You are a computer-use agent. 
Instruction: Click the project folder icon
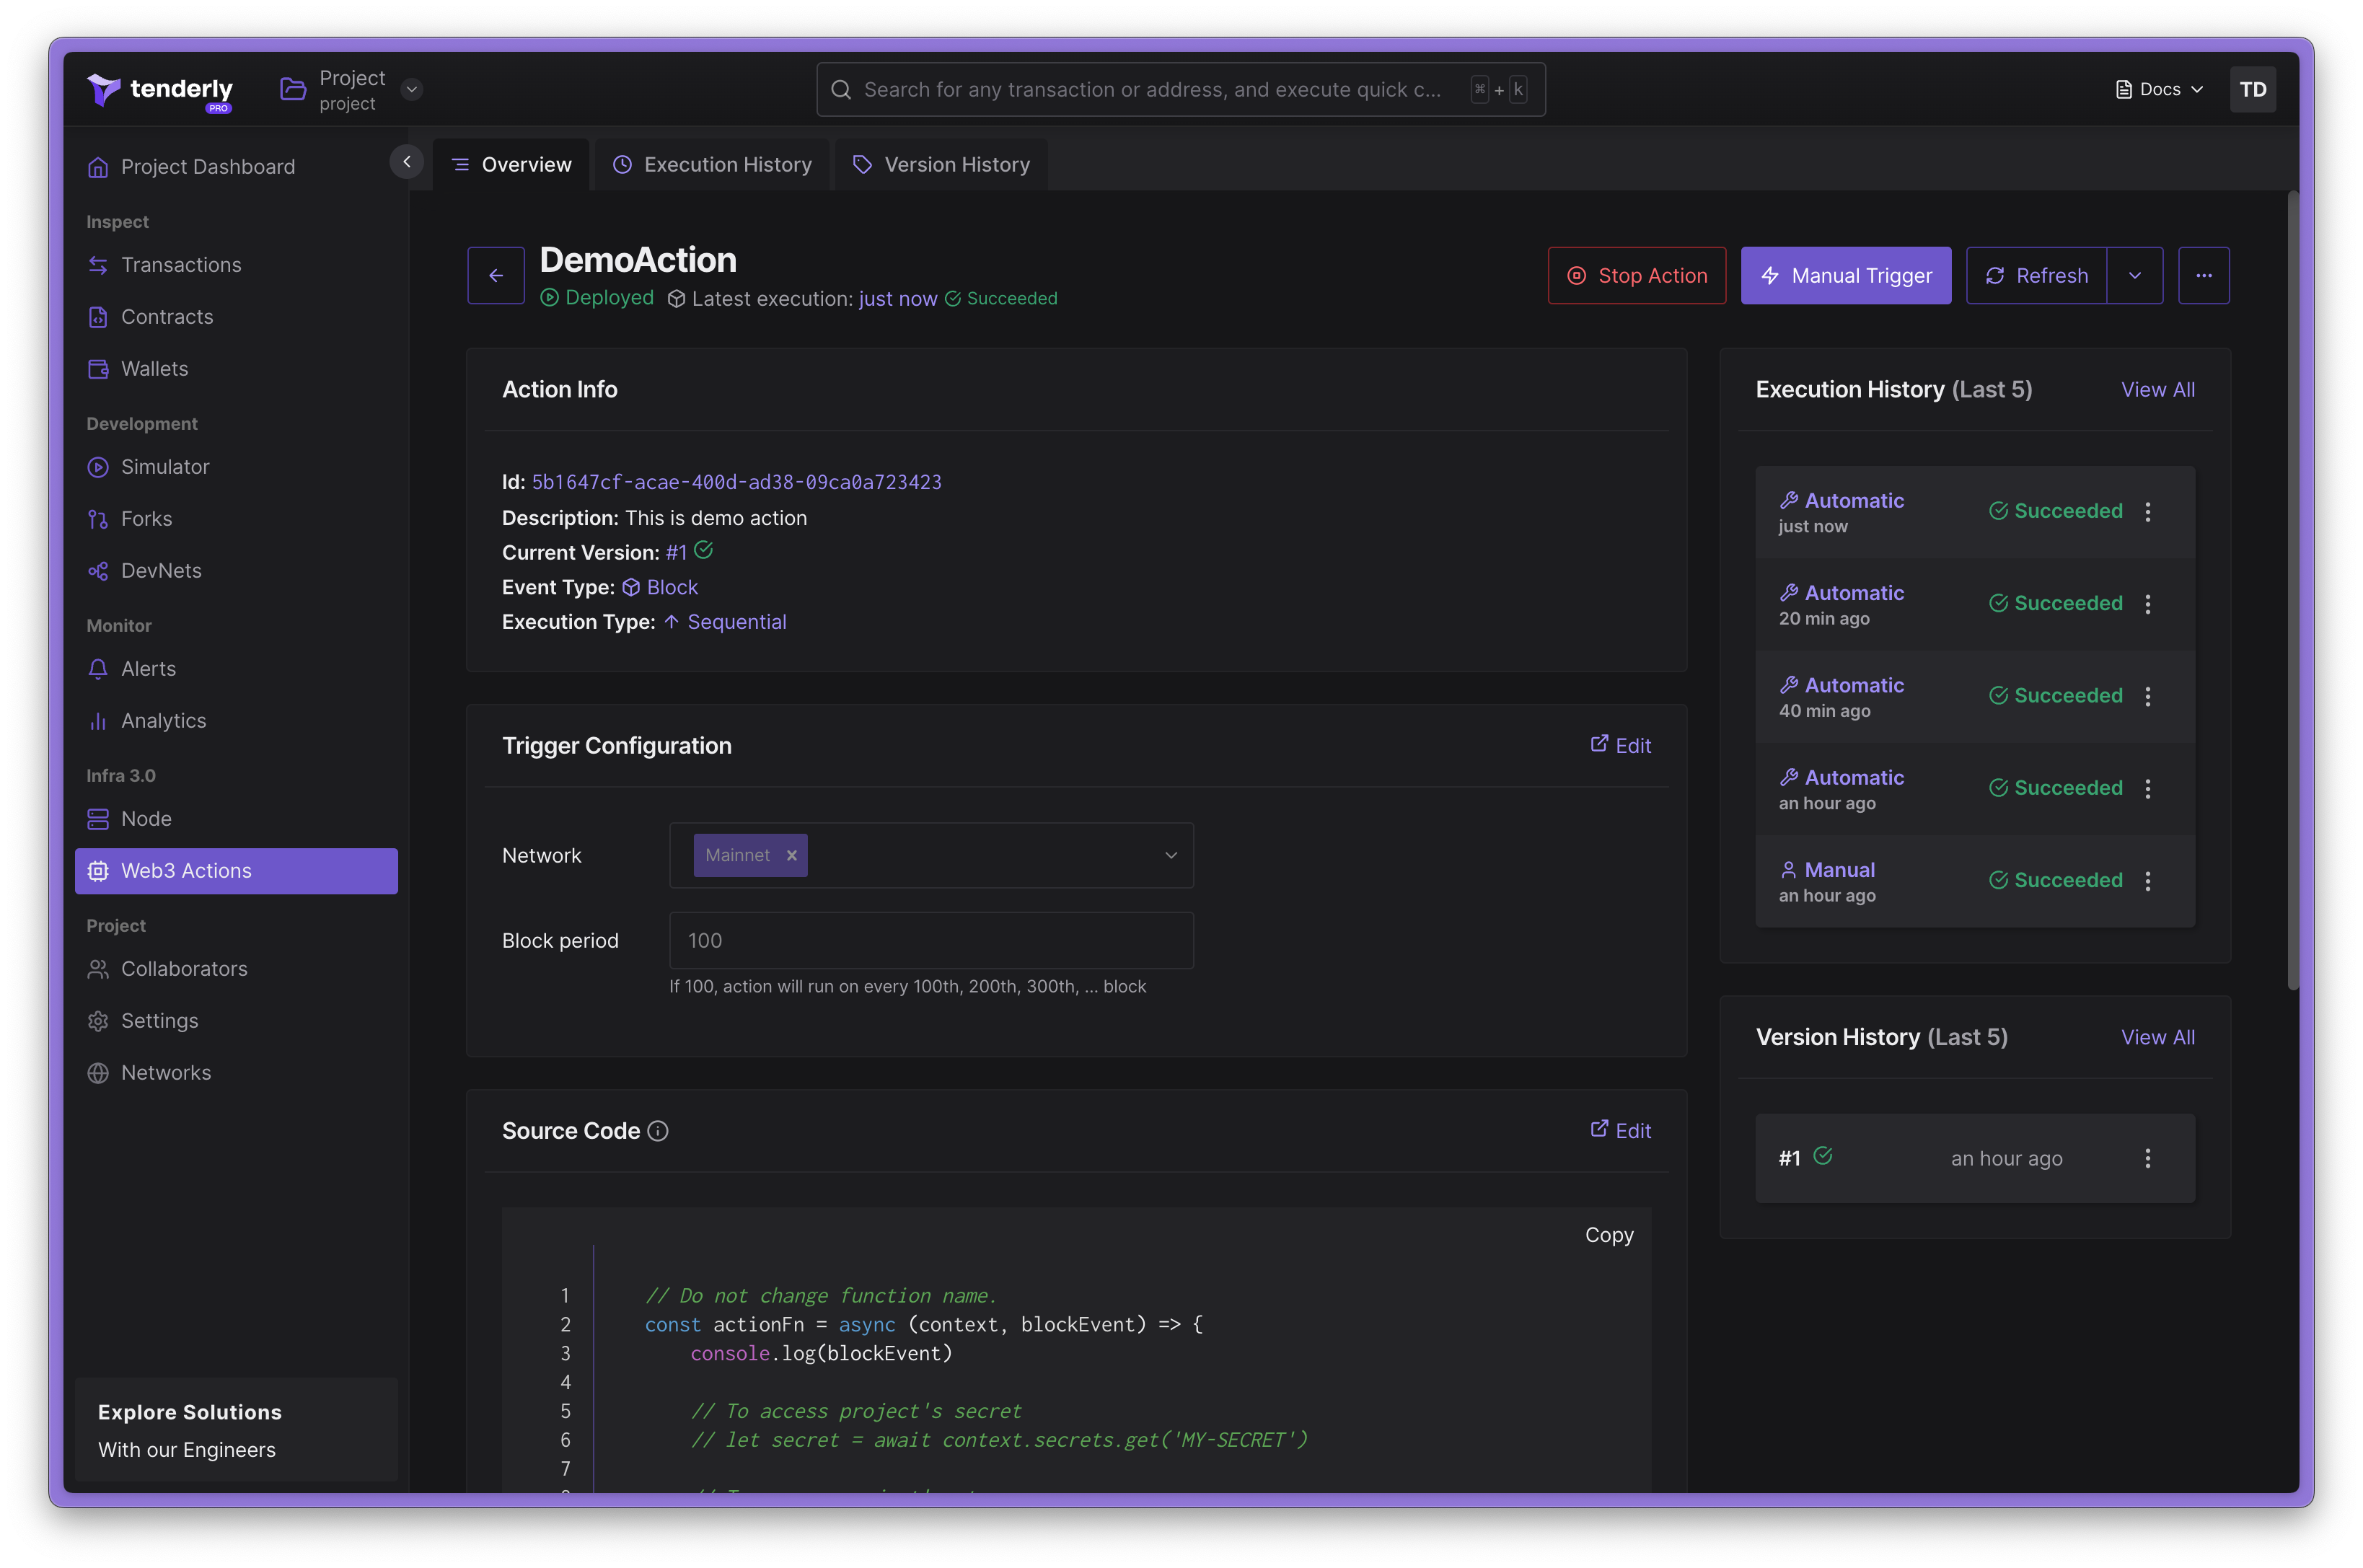293,90
